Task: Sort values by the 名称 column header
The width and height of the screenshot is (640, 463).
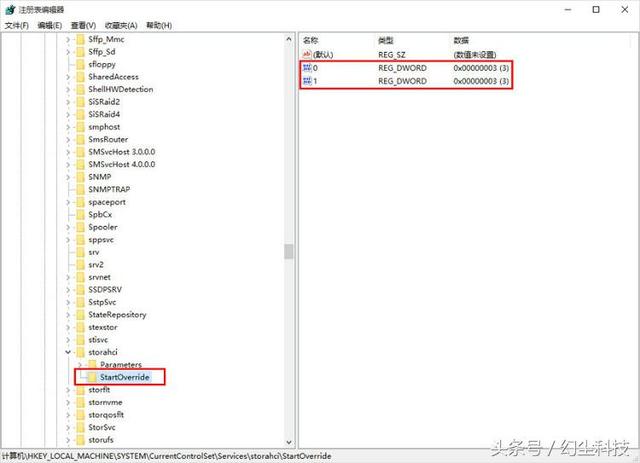Action: pyautogui.click(x=311, y=40)
